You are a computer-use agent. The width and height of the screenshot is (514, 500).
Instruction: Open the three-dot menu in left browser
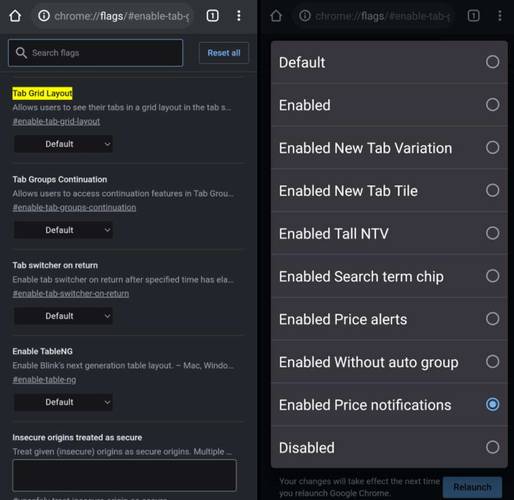tap(239, 16)
